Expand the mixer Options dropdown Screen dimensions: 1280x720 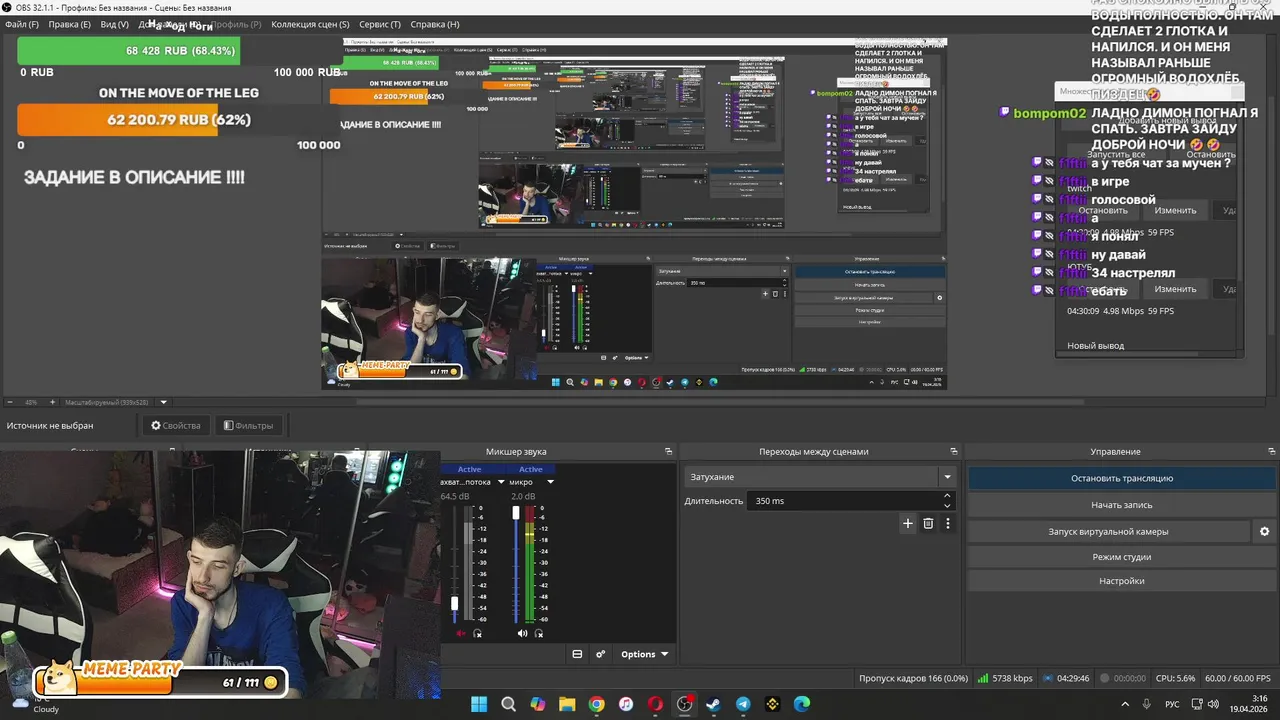[644, 654]
